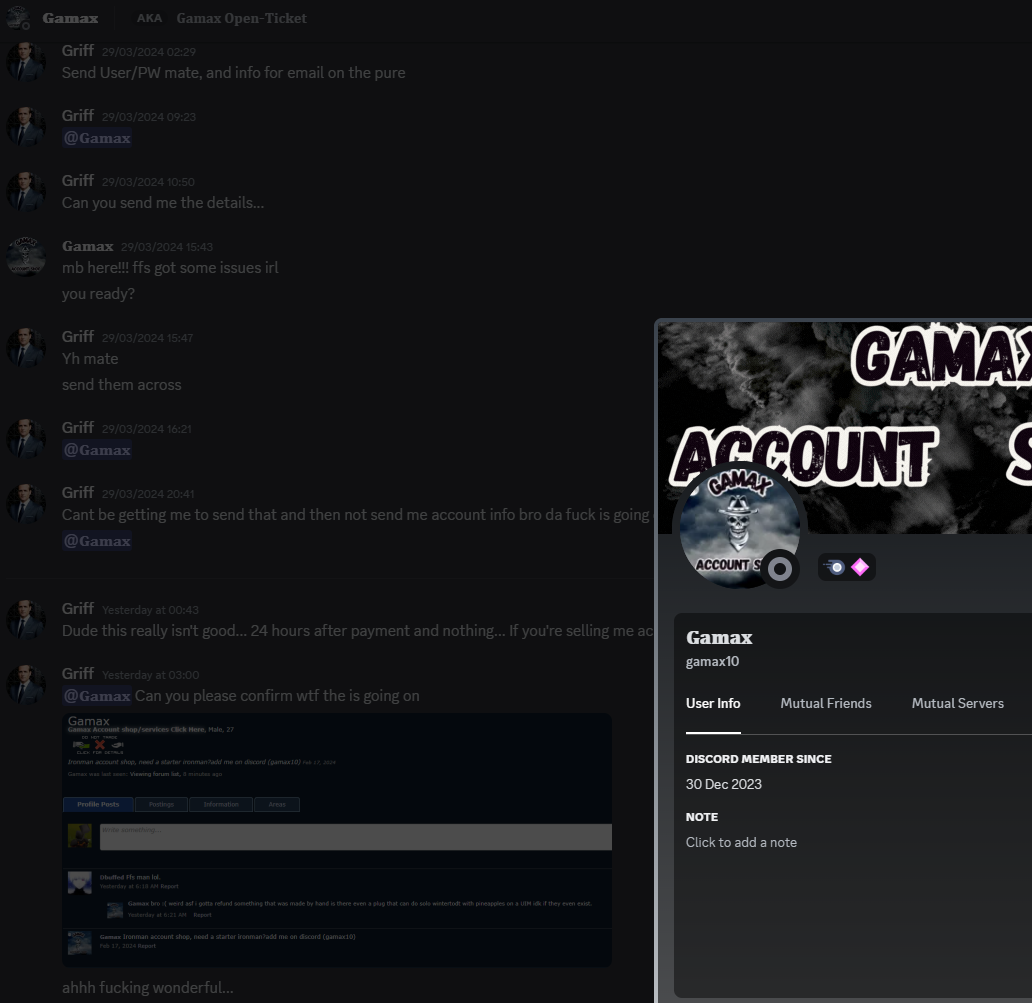1032x1003 pixels.
Task: Click text 'Can you please confirm wtf the is going on'
Action: point(277,696)
